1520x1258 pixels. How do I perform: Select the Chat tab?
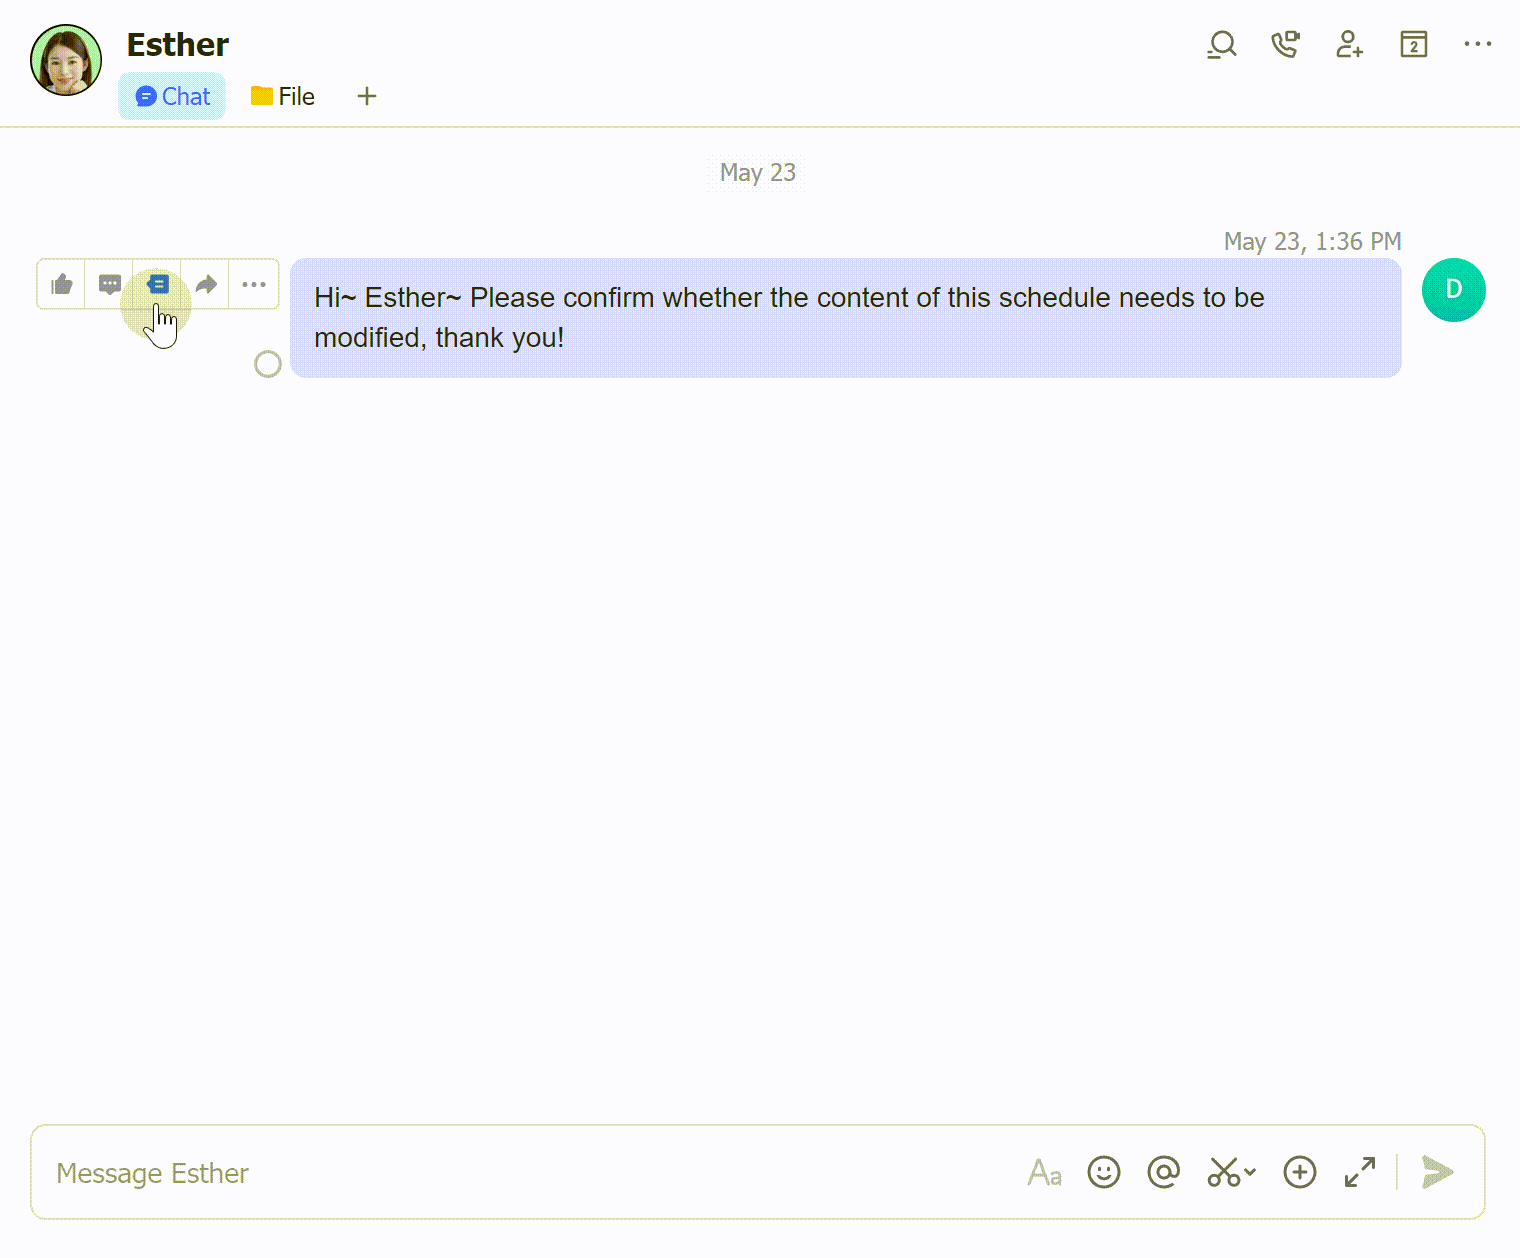tap(171, 96)
